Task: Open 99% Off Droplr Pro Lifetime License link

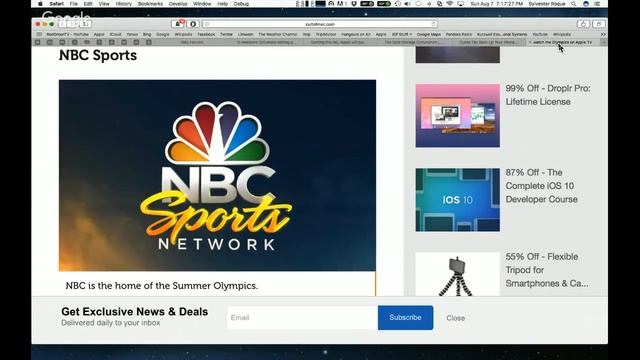Action: click(x=548, y=95)
